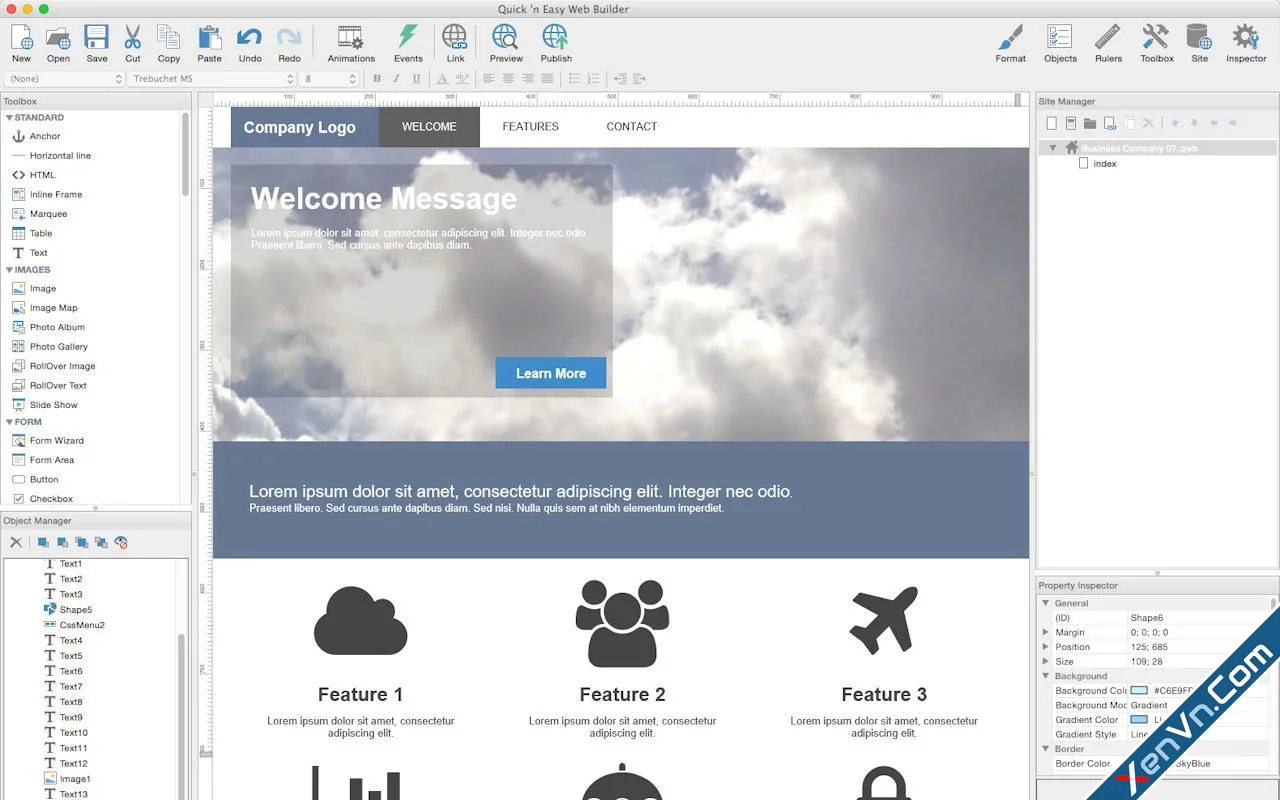This screenshot has height=800, width=1280.
Task: Insert a bulleted list
Action: [574, 79]
